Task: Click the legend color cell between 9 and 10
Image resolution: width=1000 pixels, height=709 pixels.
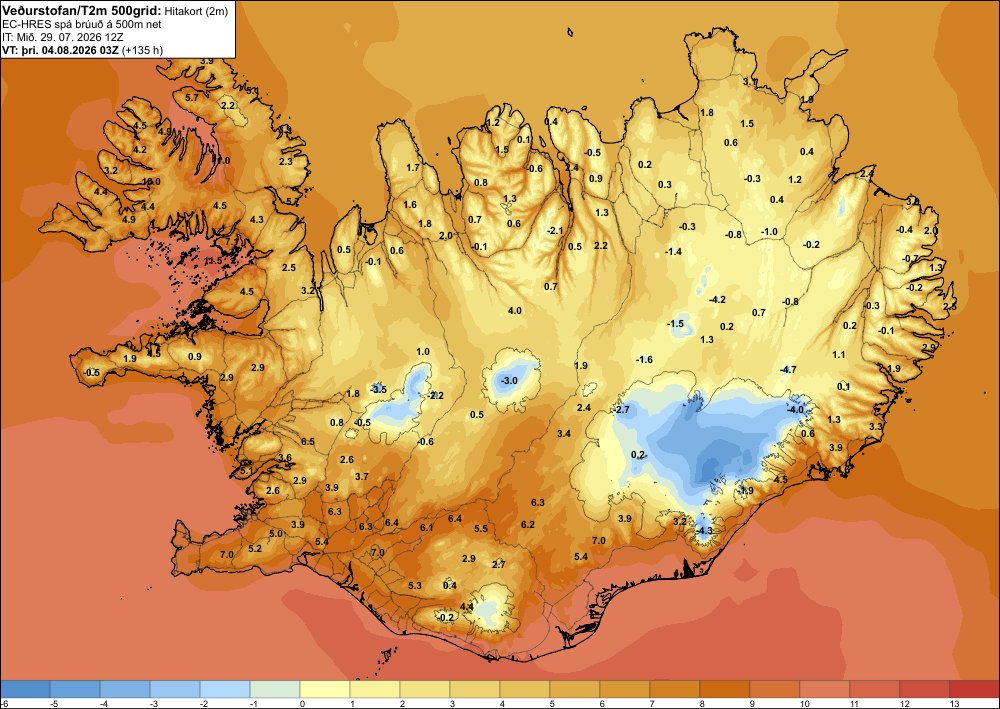Action: [x=774, y=689]
